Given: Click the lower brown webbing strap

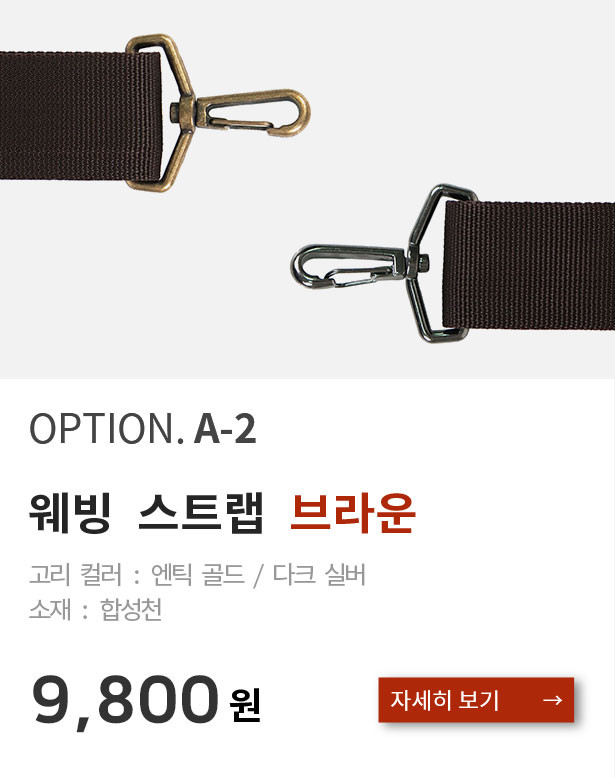Looking at the screenshot, I should [529, 265].
